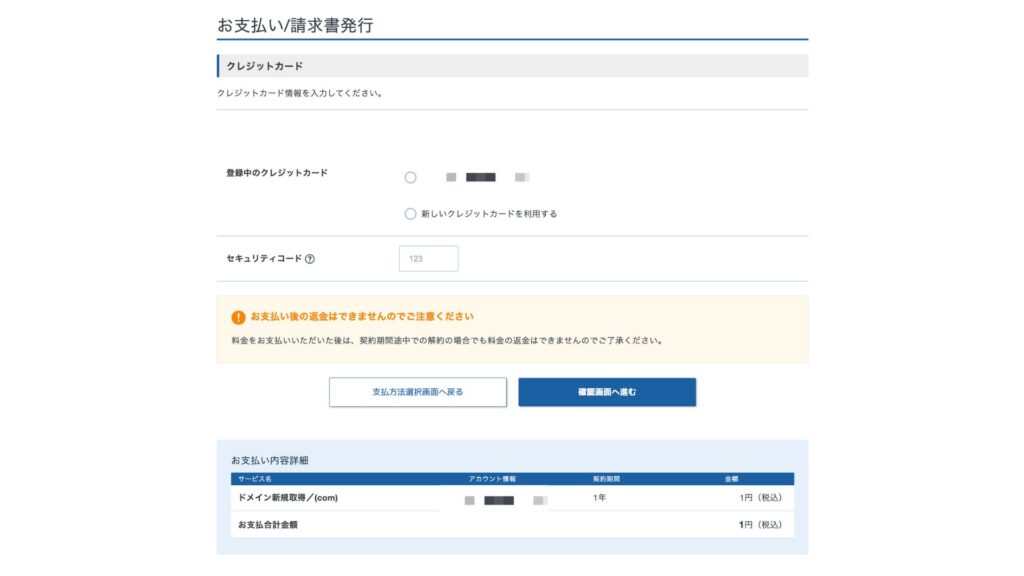Click the orange warning exclamation icon

238,317
